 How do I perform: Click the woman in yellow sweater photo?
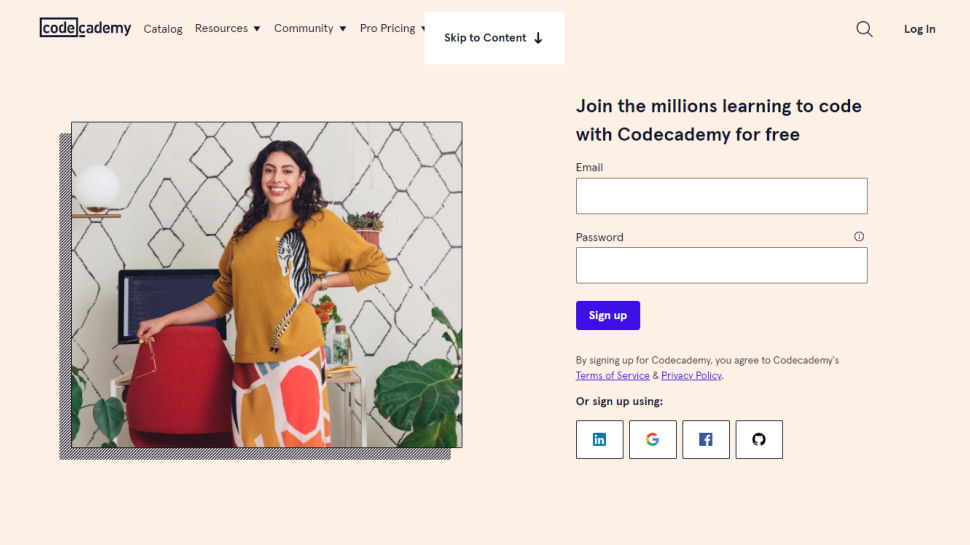coord(267,285)
